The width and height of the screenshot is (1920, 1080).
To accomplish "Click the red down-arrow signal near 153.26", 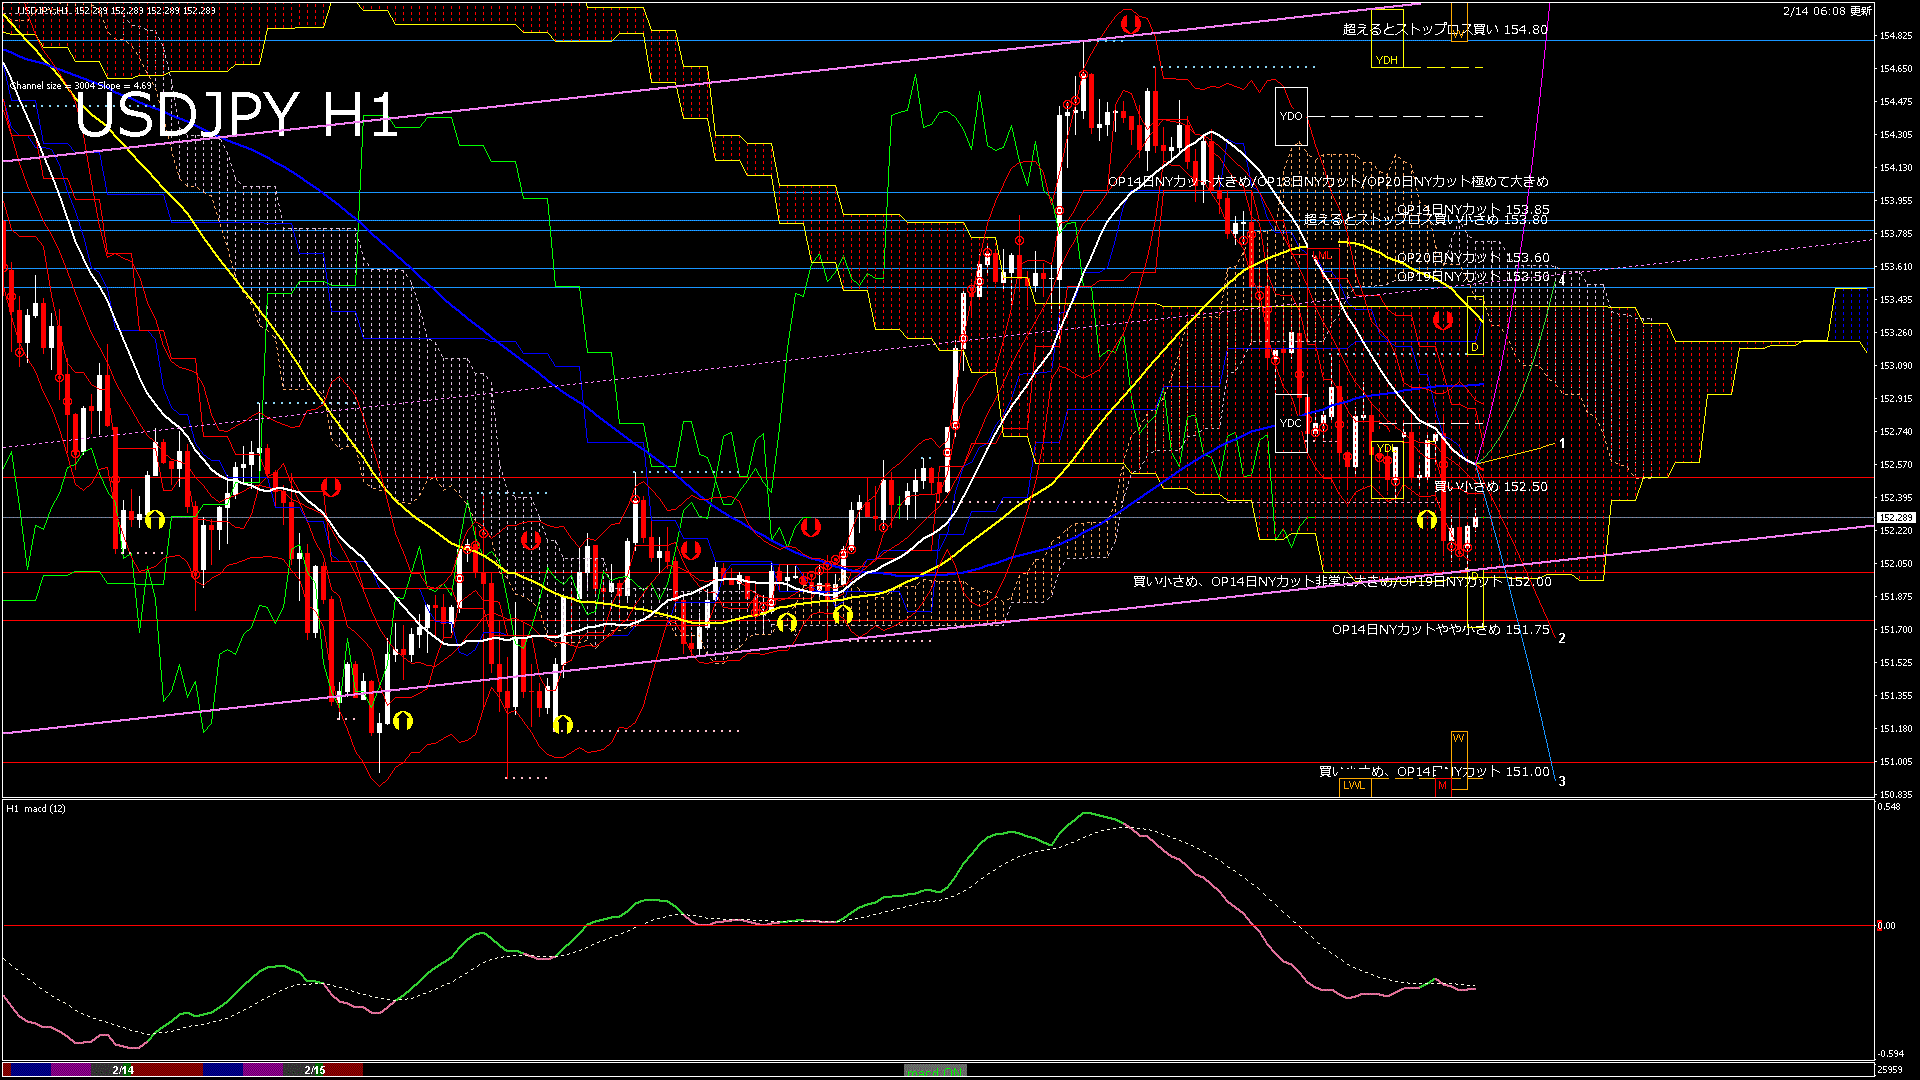I will click(x=1443, y=320).
